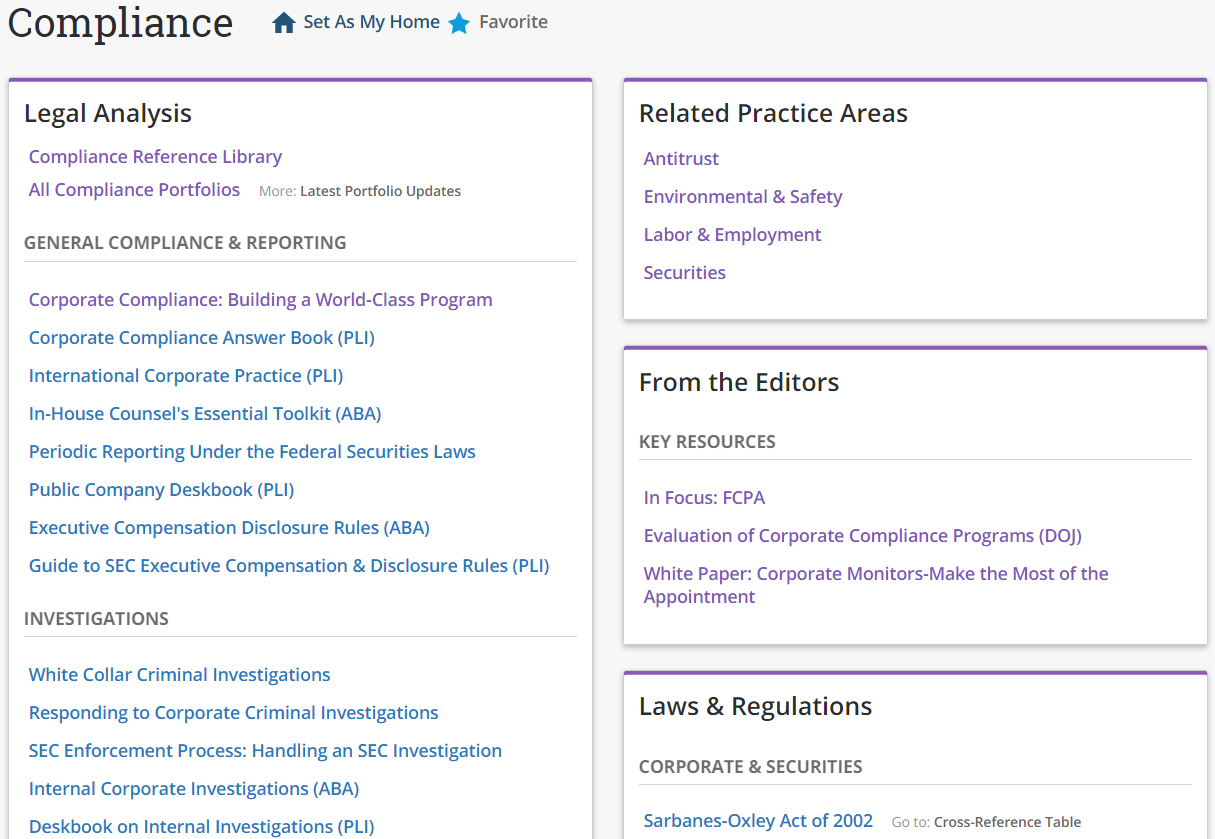Click the home icon beside Set As My Home
1215x839 pixels.
point(284,23)
